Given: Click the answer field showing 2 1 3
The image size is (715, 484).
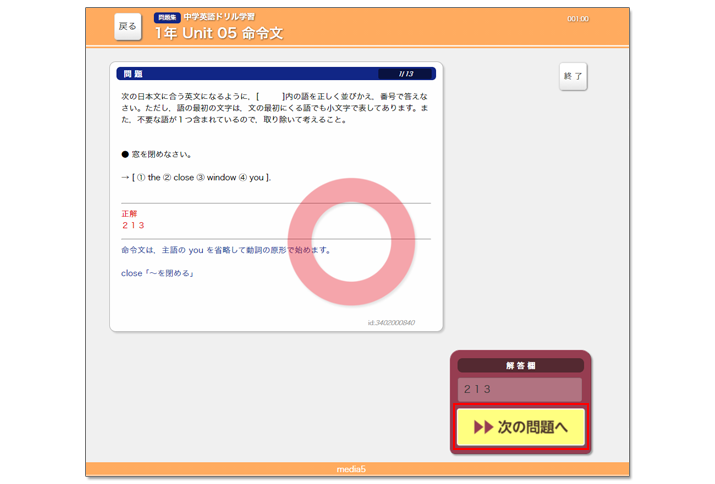Looking at the screenshot, I should click(520, 389).
